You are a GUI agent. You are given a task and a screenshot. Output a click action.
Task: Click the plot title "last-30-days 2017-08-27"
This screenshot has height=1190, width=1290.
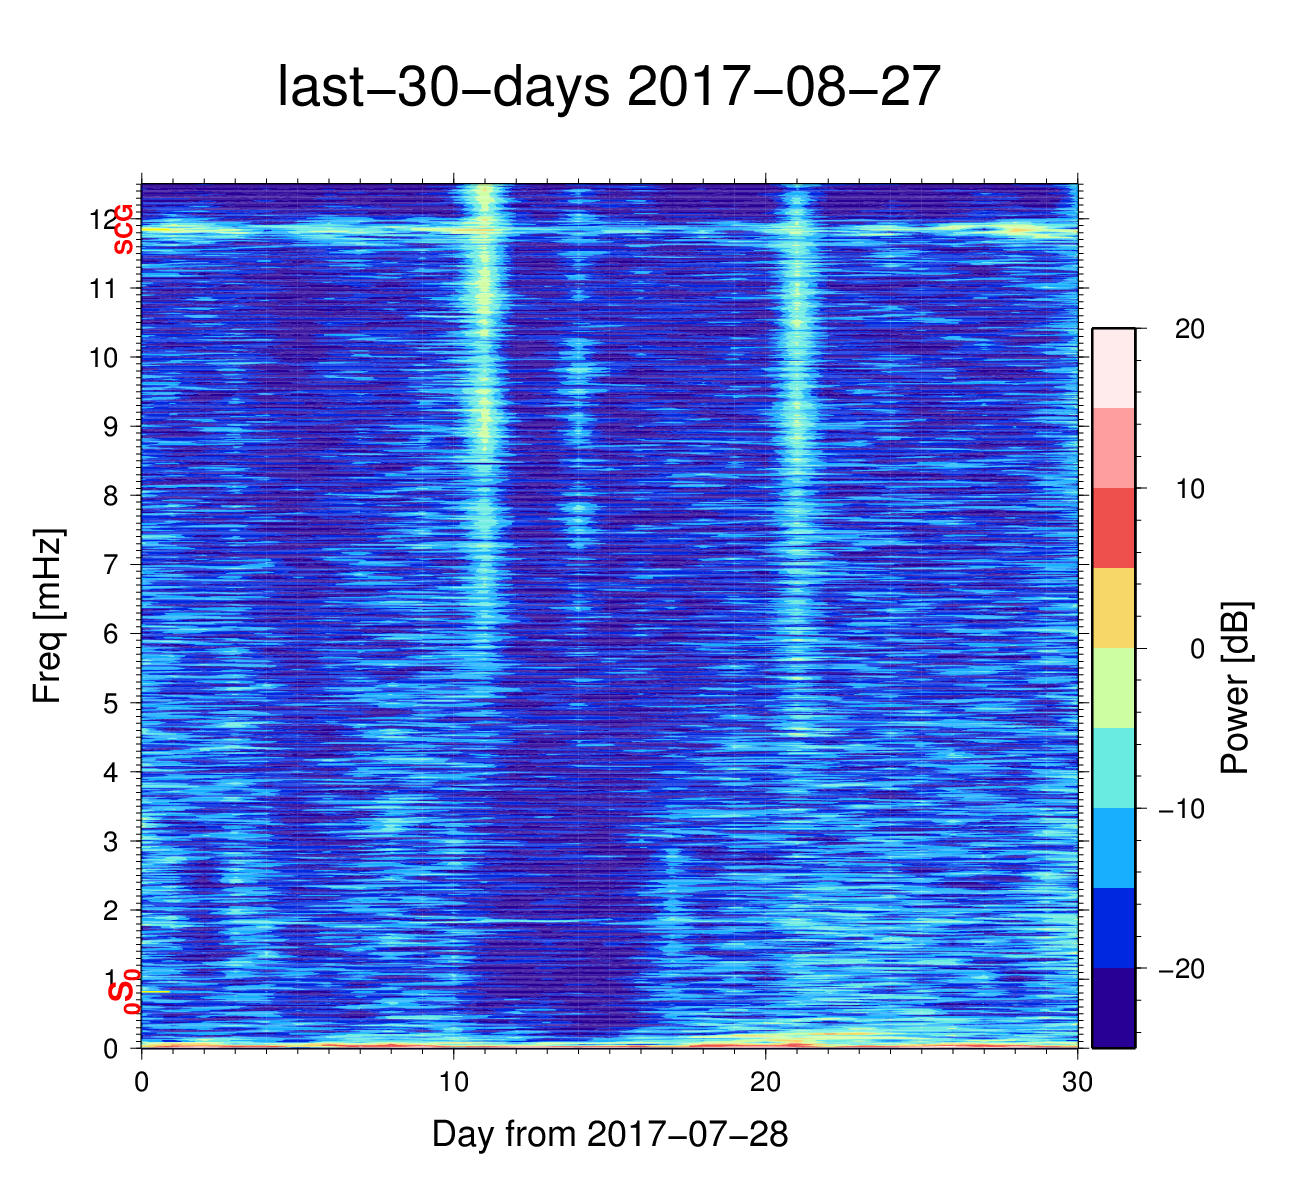pos(608,88)
